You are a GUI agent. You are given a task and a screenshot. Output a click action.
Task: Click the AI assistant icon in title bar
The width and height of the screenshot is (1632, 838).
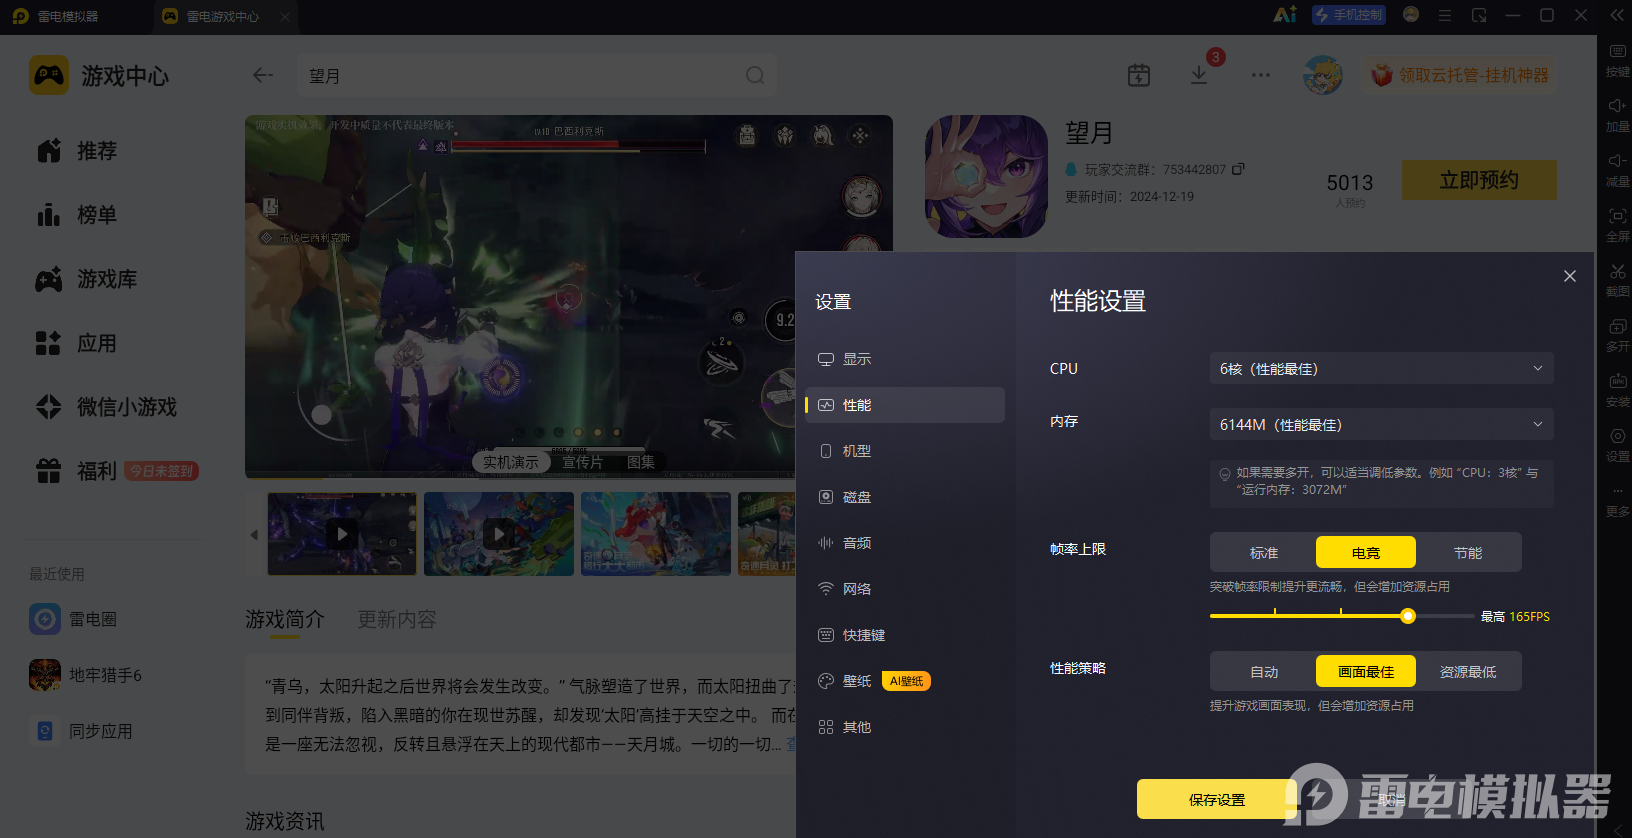point(1285,15)
